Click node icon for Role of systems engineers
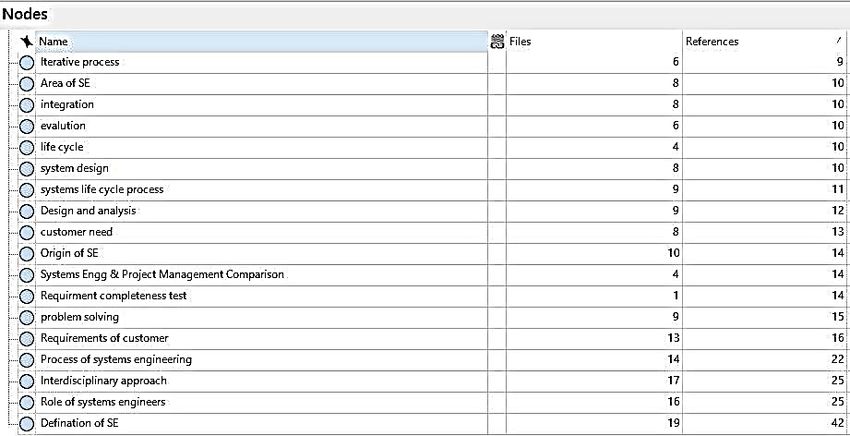Screen dimensions: 850x436 [27, 402]
